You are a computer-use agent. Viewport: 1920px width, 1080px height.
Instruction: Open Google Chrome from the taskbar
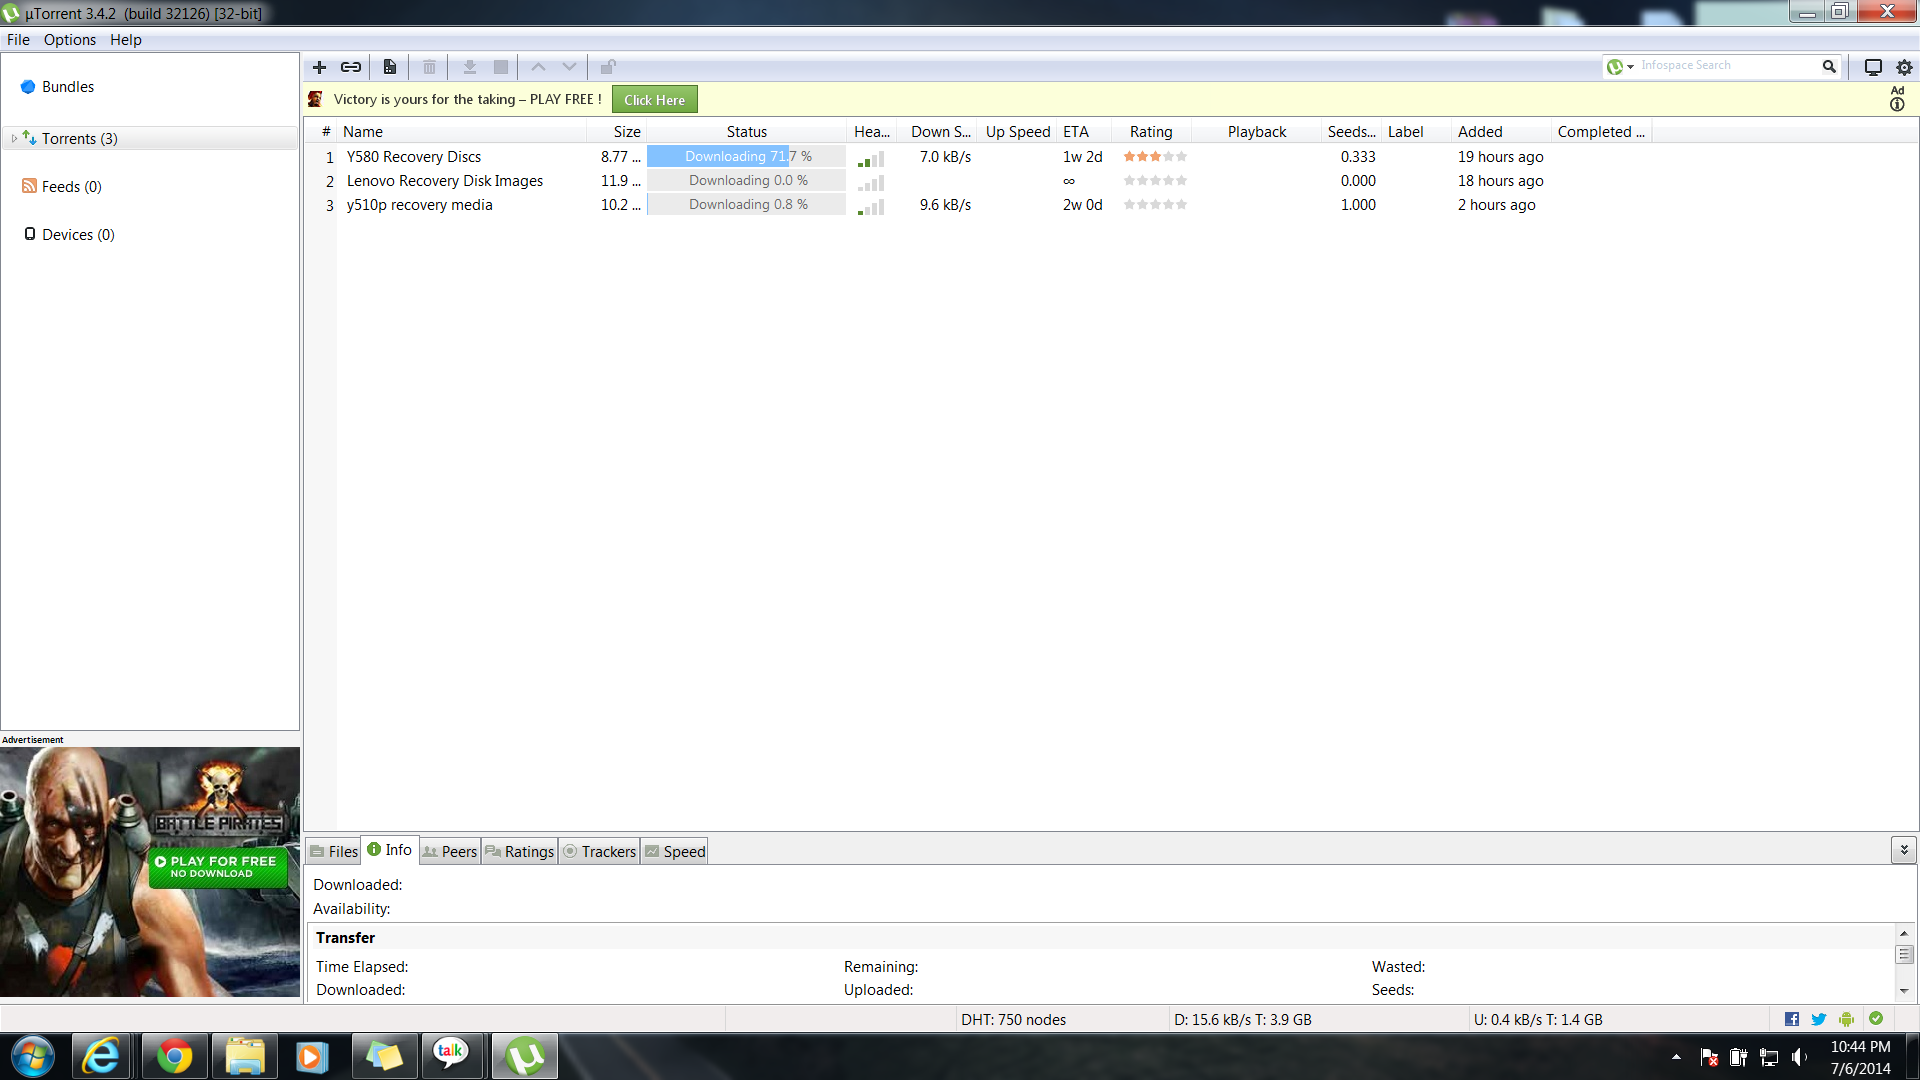click(x=174, y=1056)
